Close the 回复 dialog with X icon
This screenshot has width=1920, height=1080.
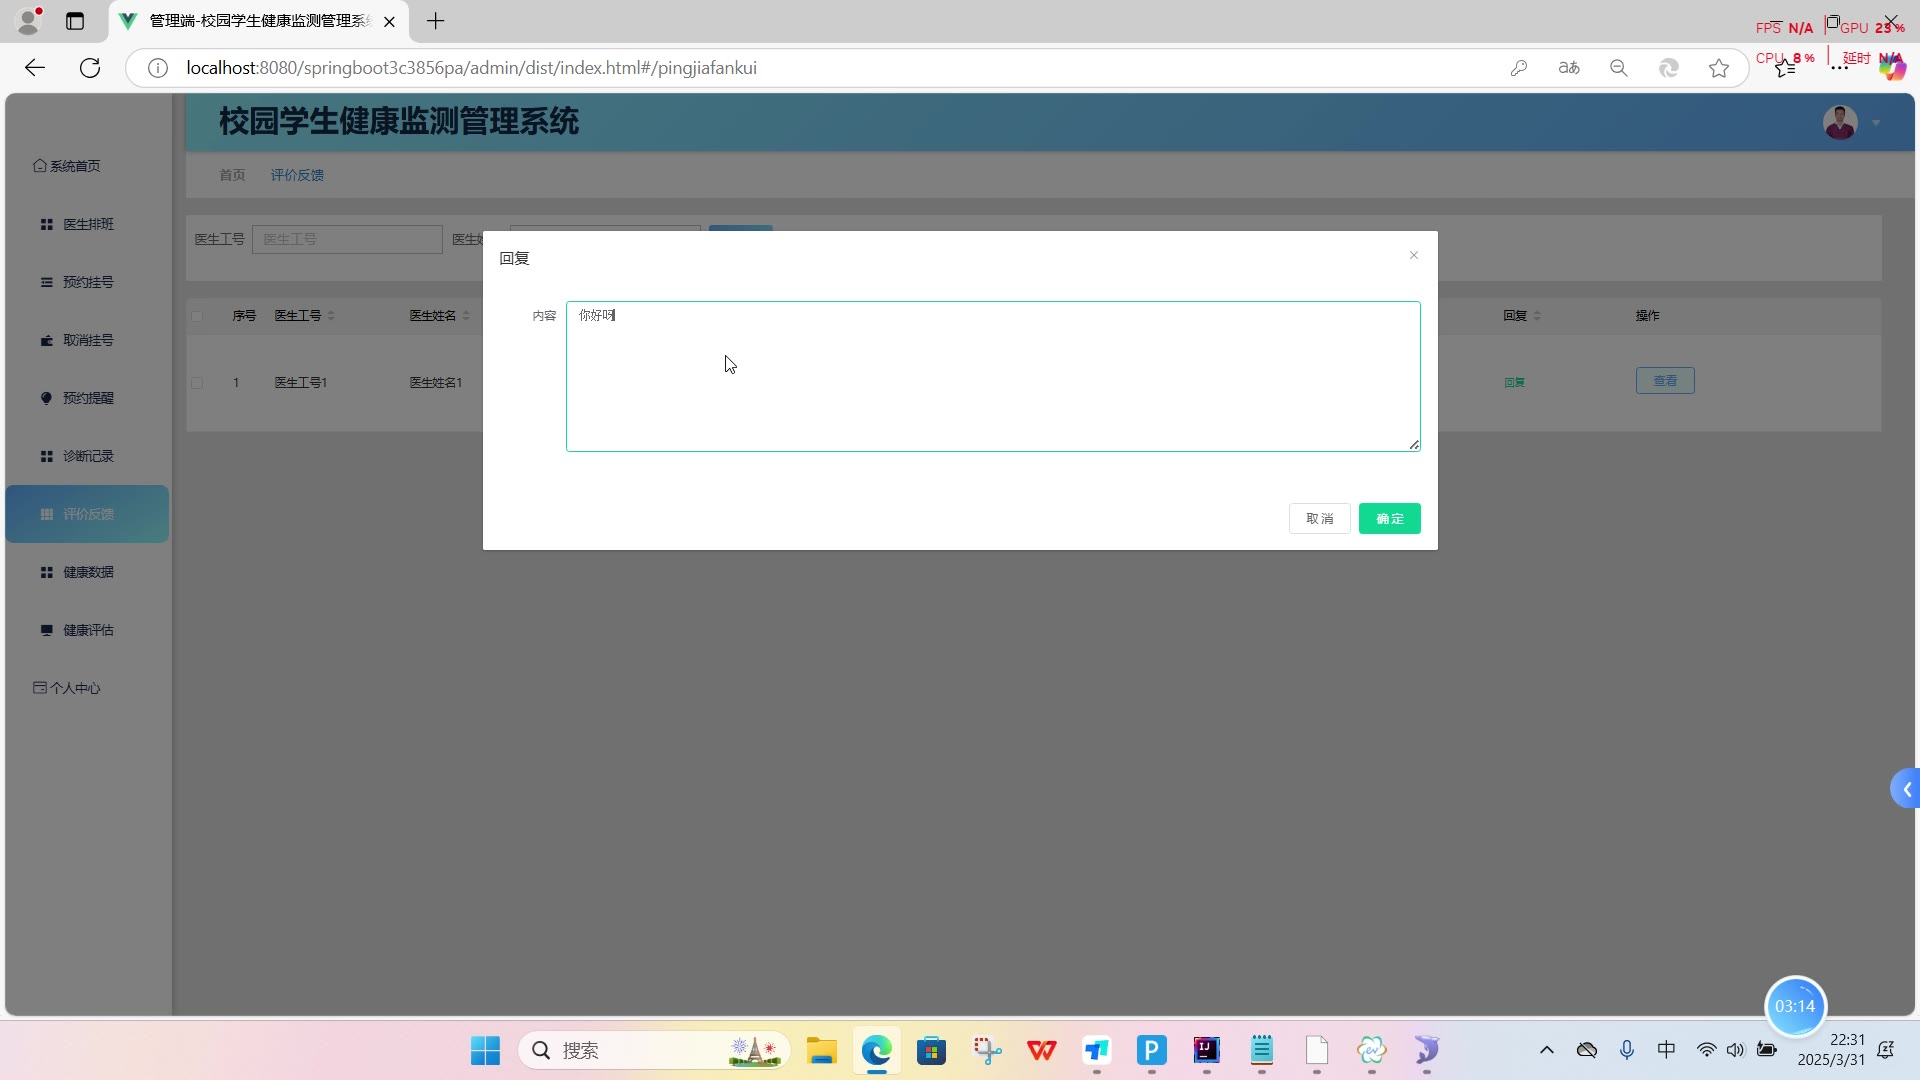(x=1413, y=255)
